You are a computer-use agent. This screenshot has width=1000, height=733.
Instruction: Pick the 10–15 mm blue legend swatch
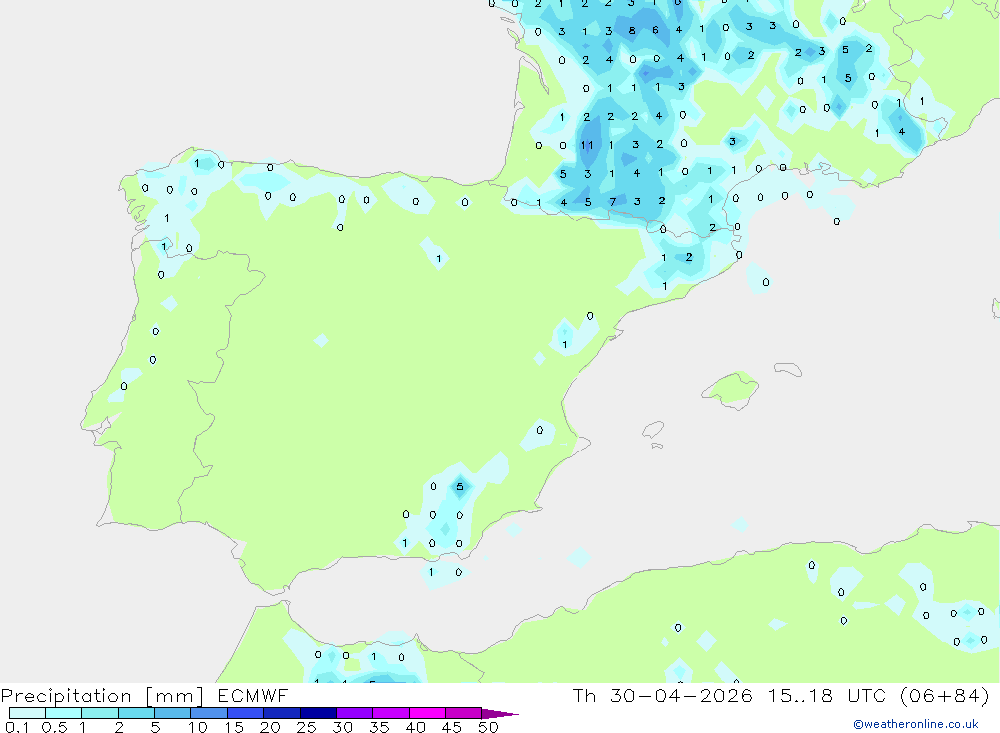pyautogui.click(x=209, y=713)
